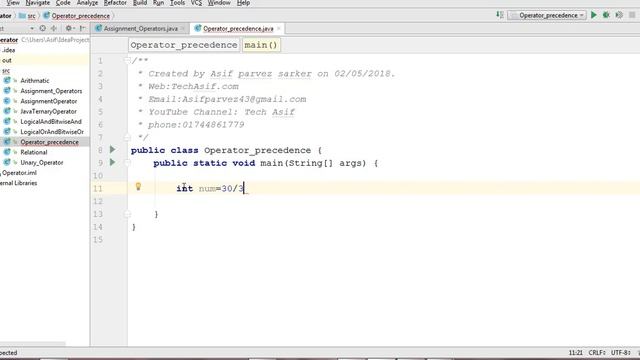
Task: Open the Project view selector dropdown arrow
Action: pos(32,29)
